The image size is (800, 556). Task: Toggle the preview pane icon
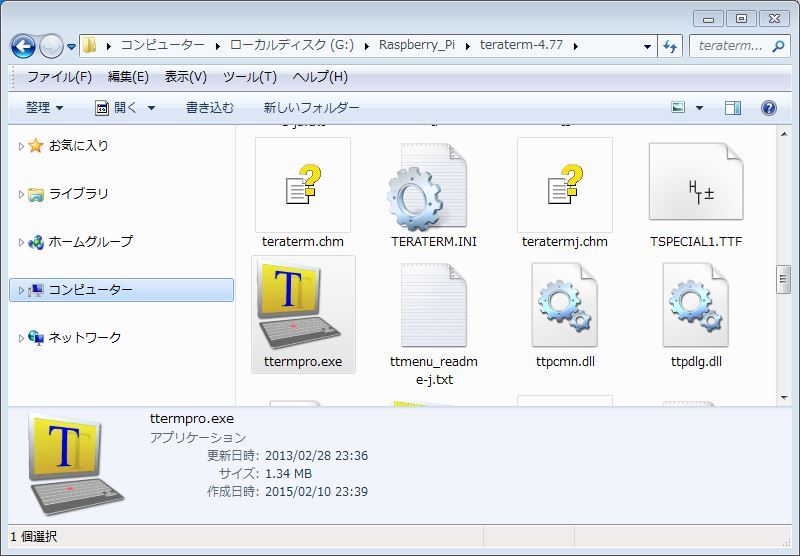pos(733,108)
